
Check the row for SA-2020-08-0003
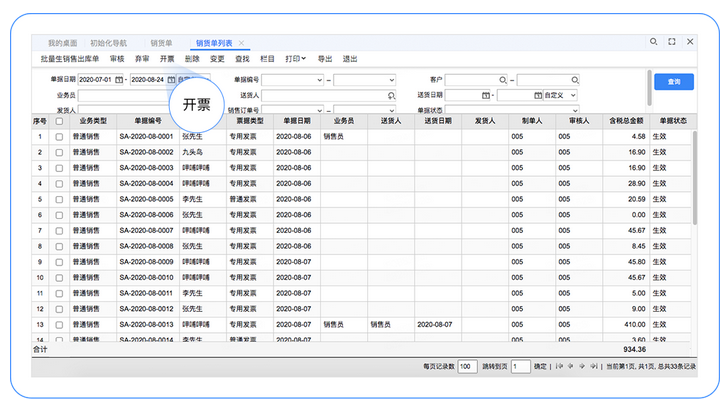click(x=59, y=168)
